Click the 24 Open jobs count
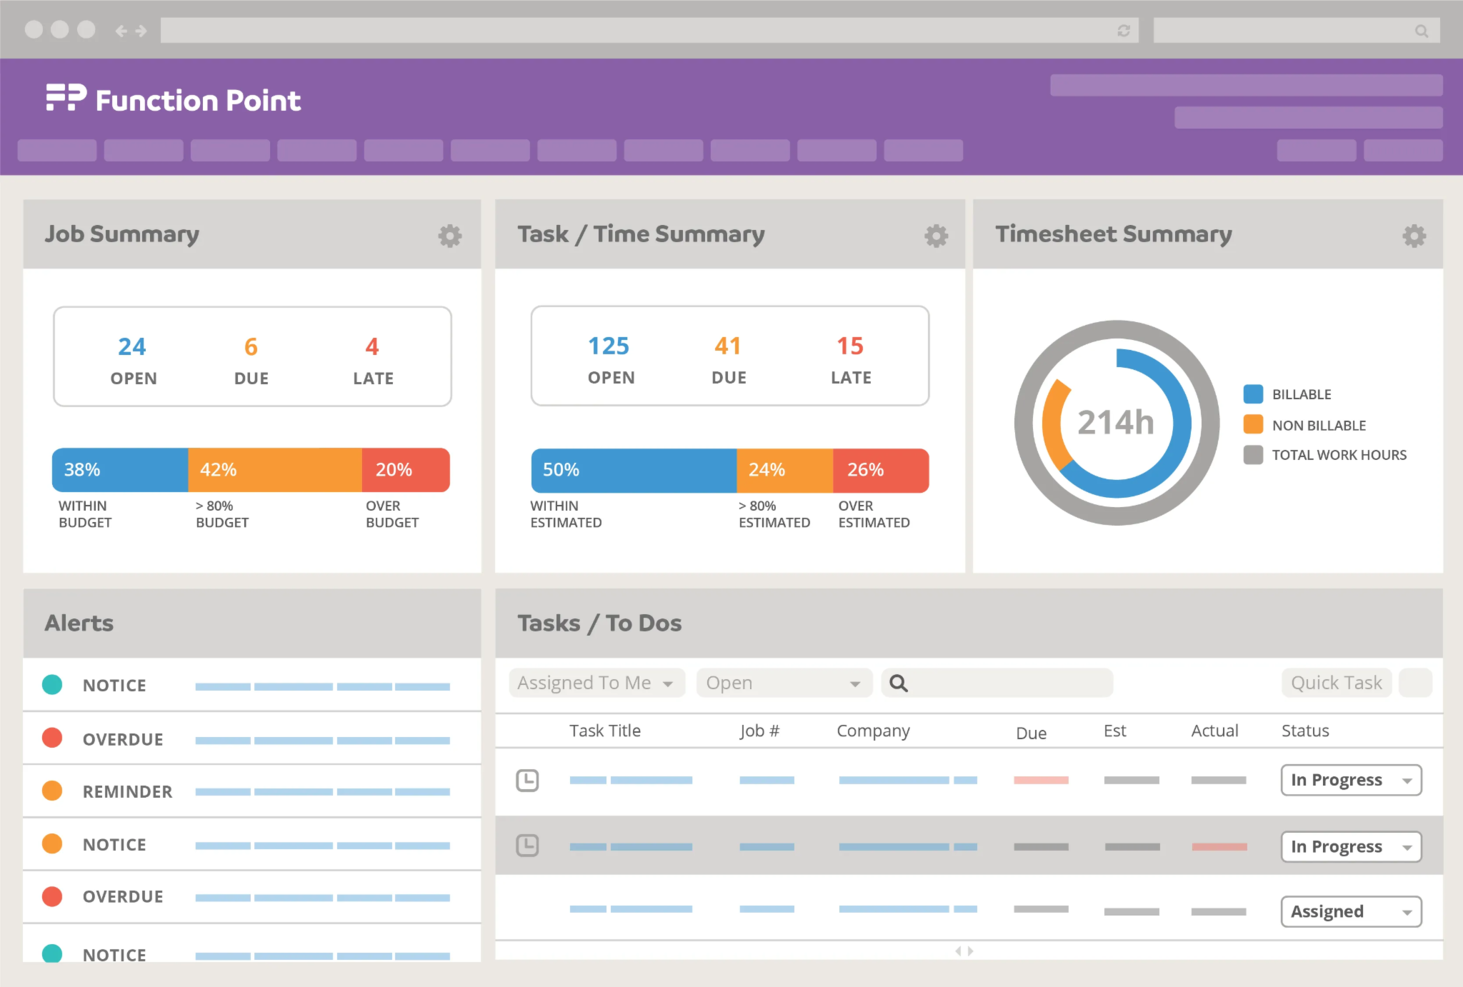This screenshot has height=987, width=1463. click(133, 346)
